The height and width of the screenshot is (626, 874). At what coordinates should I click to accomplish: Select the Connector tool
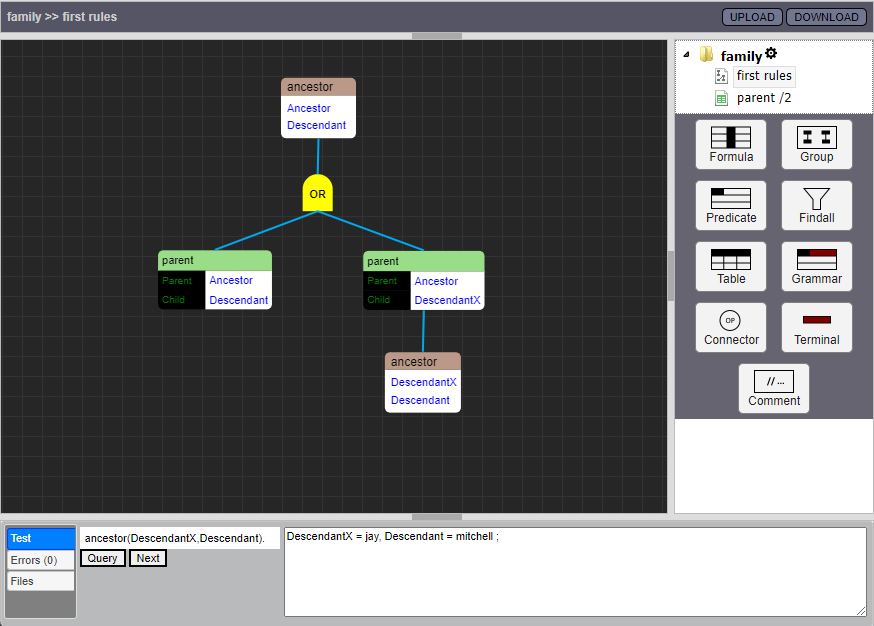pyautogui.click(x=730, y=327)
